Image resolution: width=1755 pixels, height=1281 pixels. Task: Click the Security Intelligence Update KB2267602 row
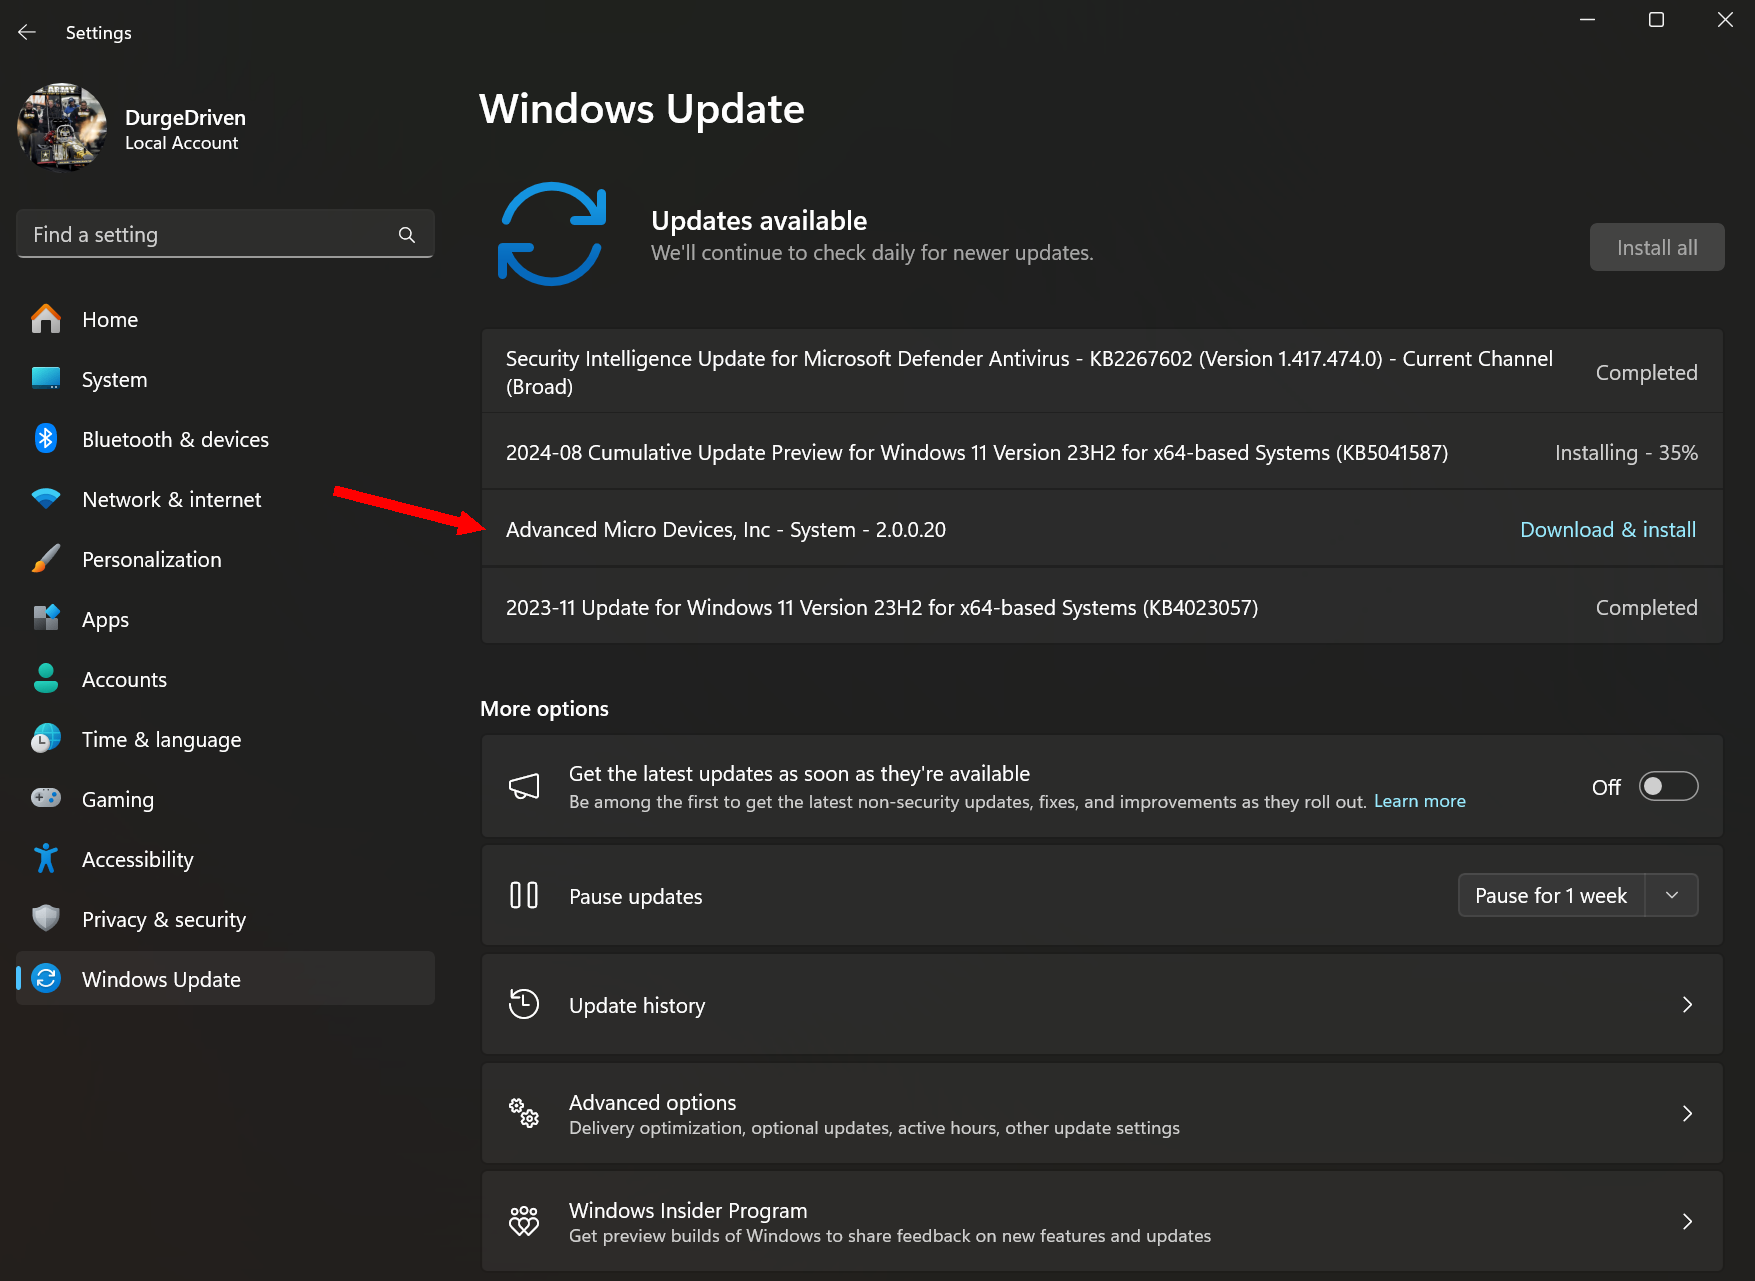pyautogui.click(x=1102, y=372)
